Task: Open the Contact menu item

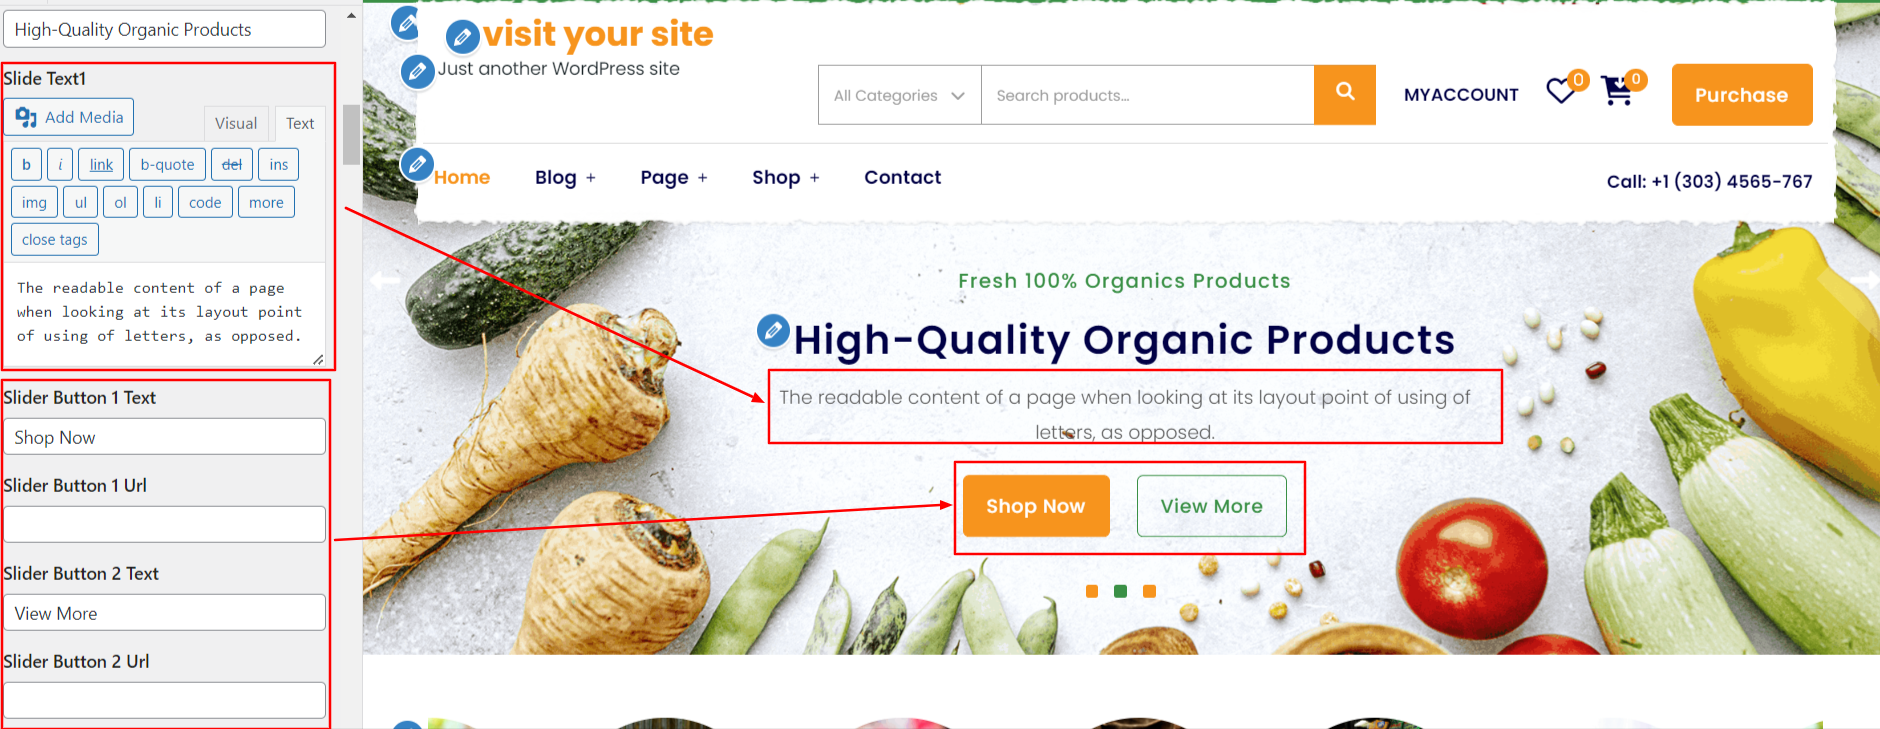Action: pos(902,177)
